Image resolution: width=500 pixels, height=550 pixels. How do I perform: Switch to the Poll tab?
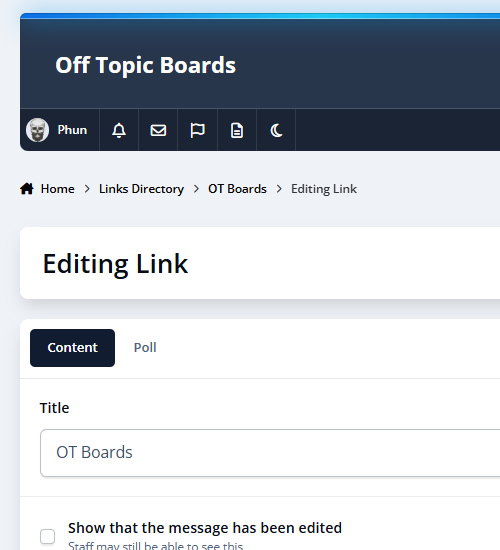[145, 348]
